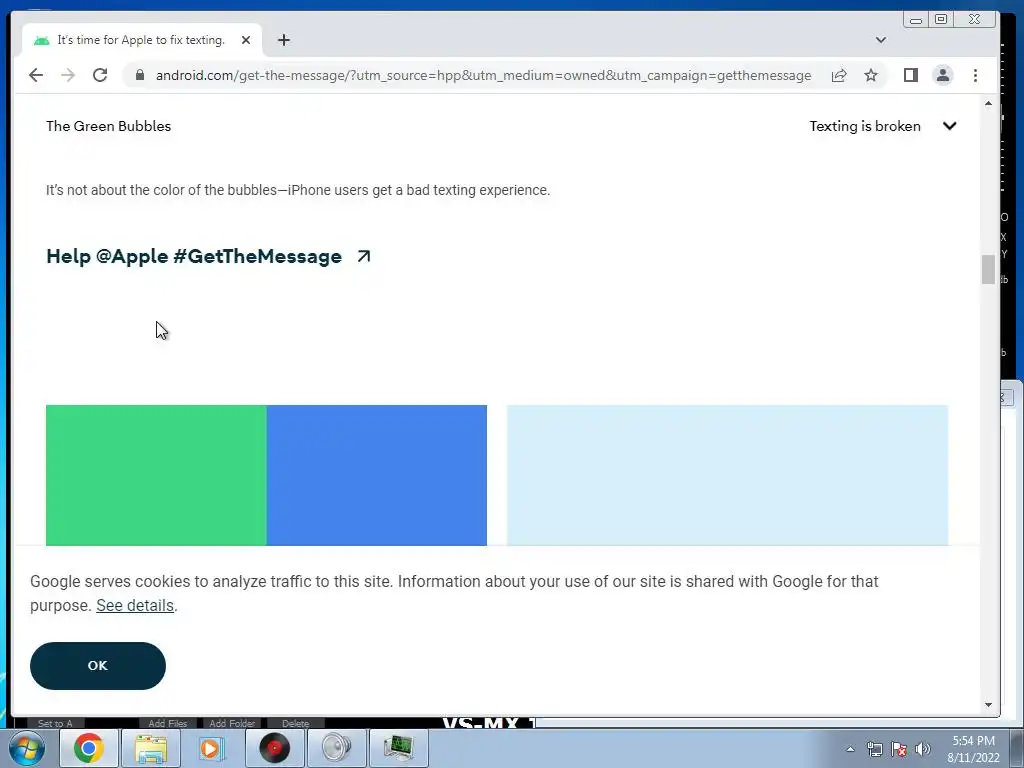The image size is (1024, 768).
Task: Click the blue color block
Action: pos(377,475)
